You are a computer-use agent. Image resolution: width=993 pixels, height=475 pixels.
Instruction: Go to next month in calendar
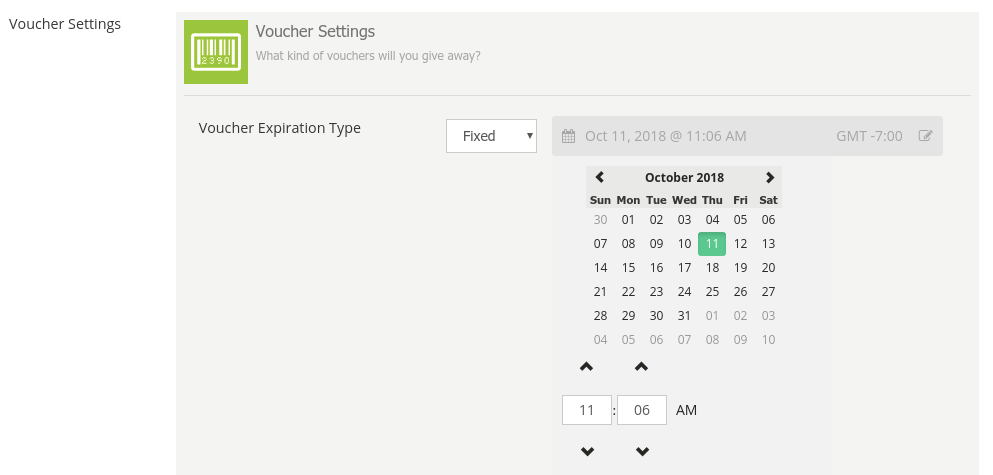tap(769, 177)
